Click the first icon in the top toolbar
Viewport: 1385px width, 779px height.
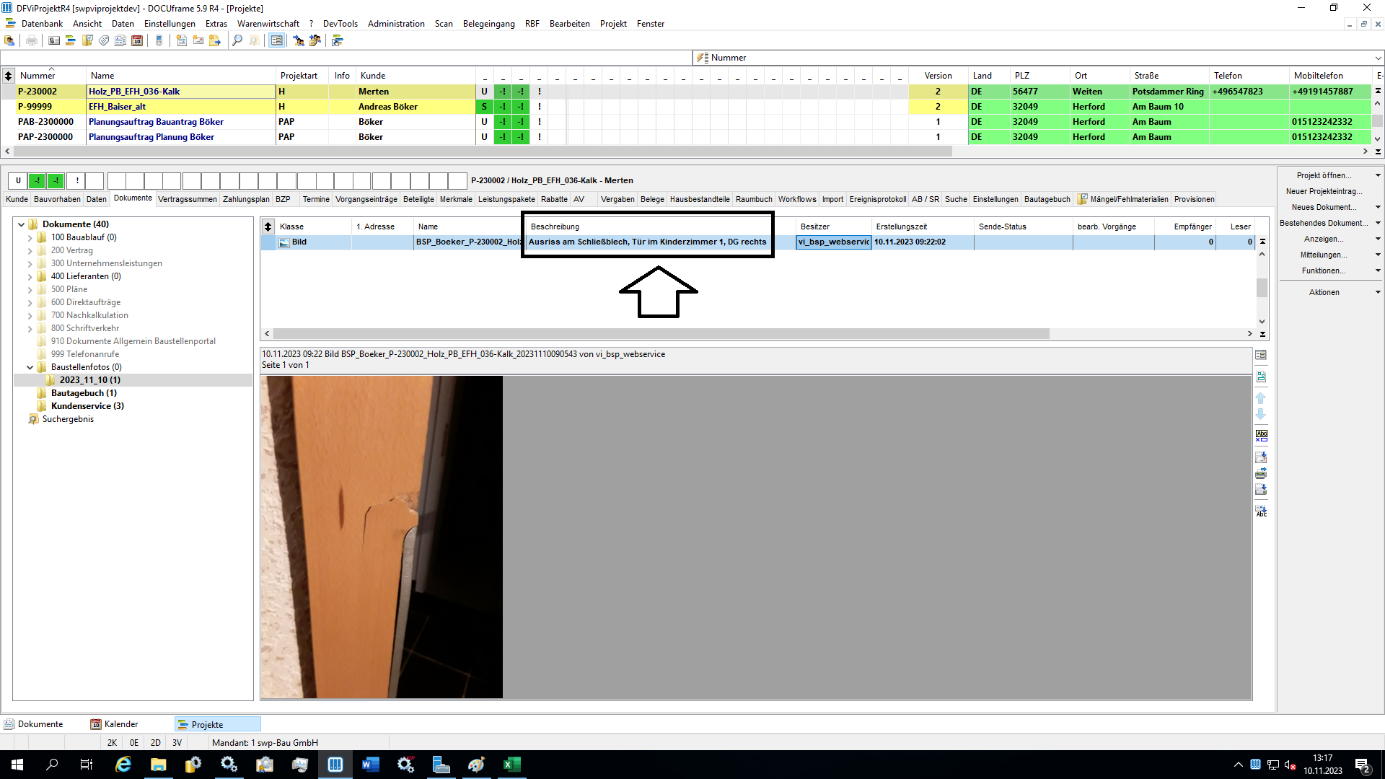tap(10, 40)
